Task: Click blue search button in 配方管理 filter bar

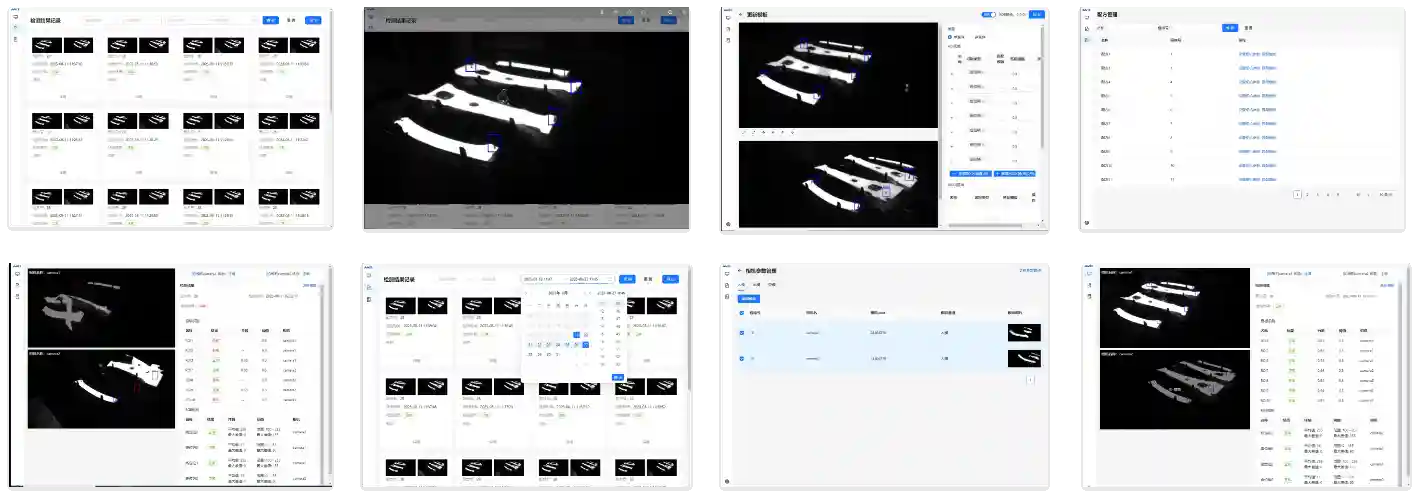Action: click(x=1230, y=28)
